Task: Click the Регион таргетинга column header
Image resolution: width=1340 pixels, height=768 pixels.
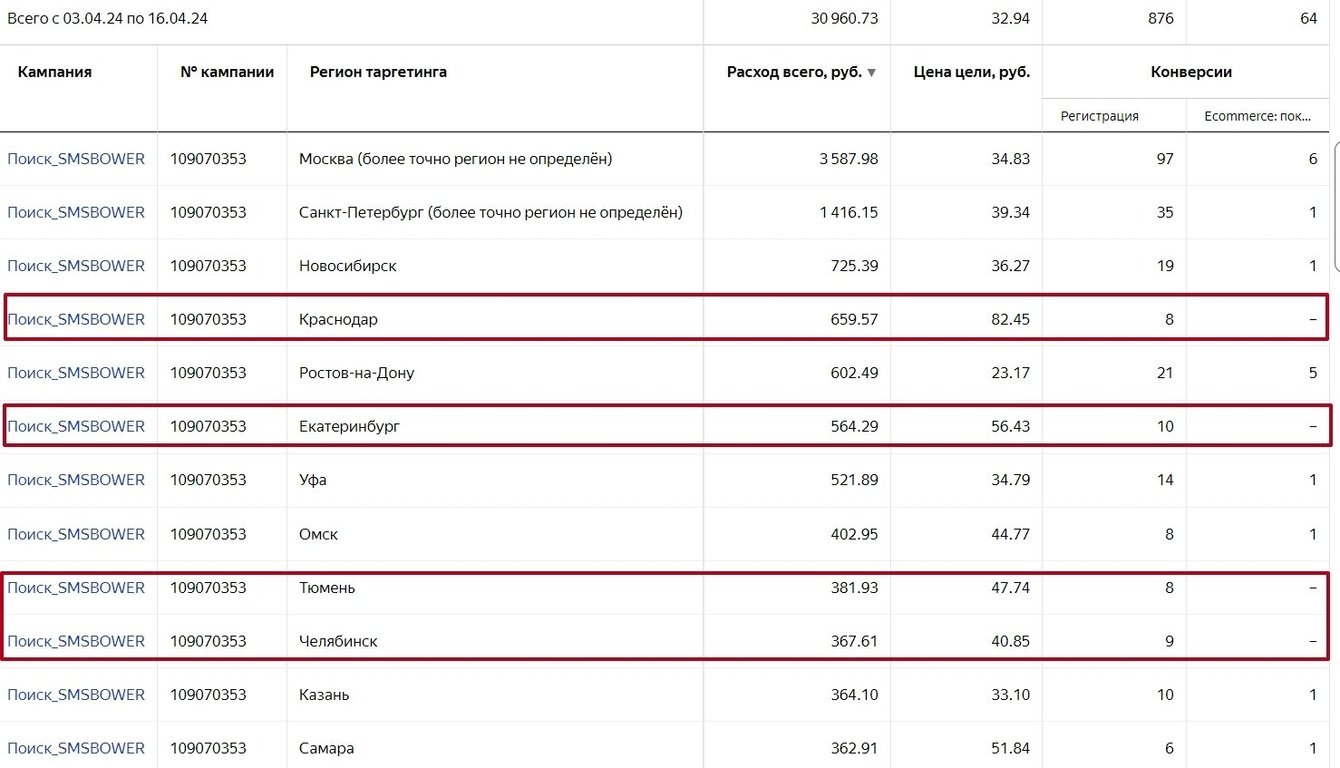Action: tap(378, 72)
